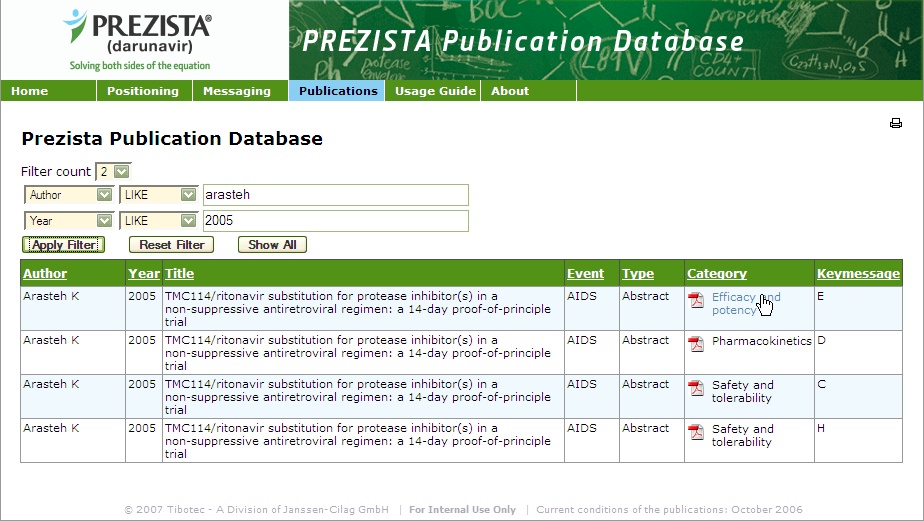
Task: Open PDF icon in Pharmacokinetics row
Action: point(697,344)
